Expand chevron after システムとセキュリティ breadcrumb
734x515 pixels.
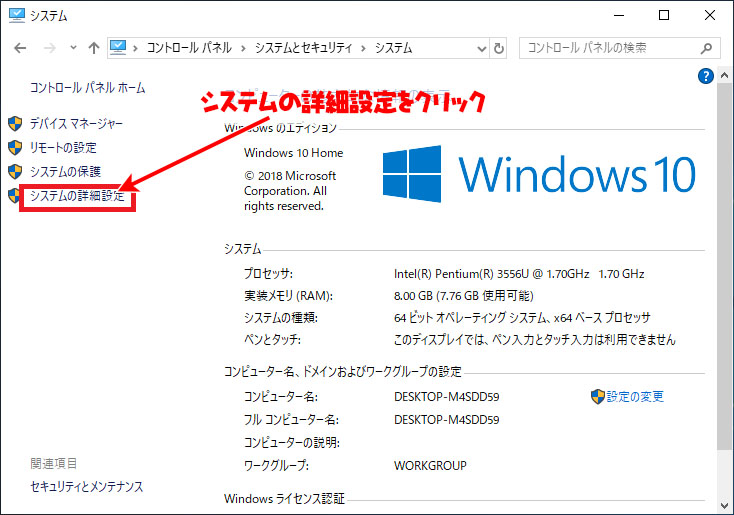(x=363, y=48)
